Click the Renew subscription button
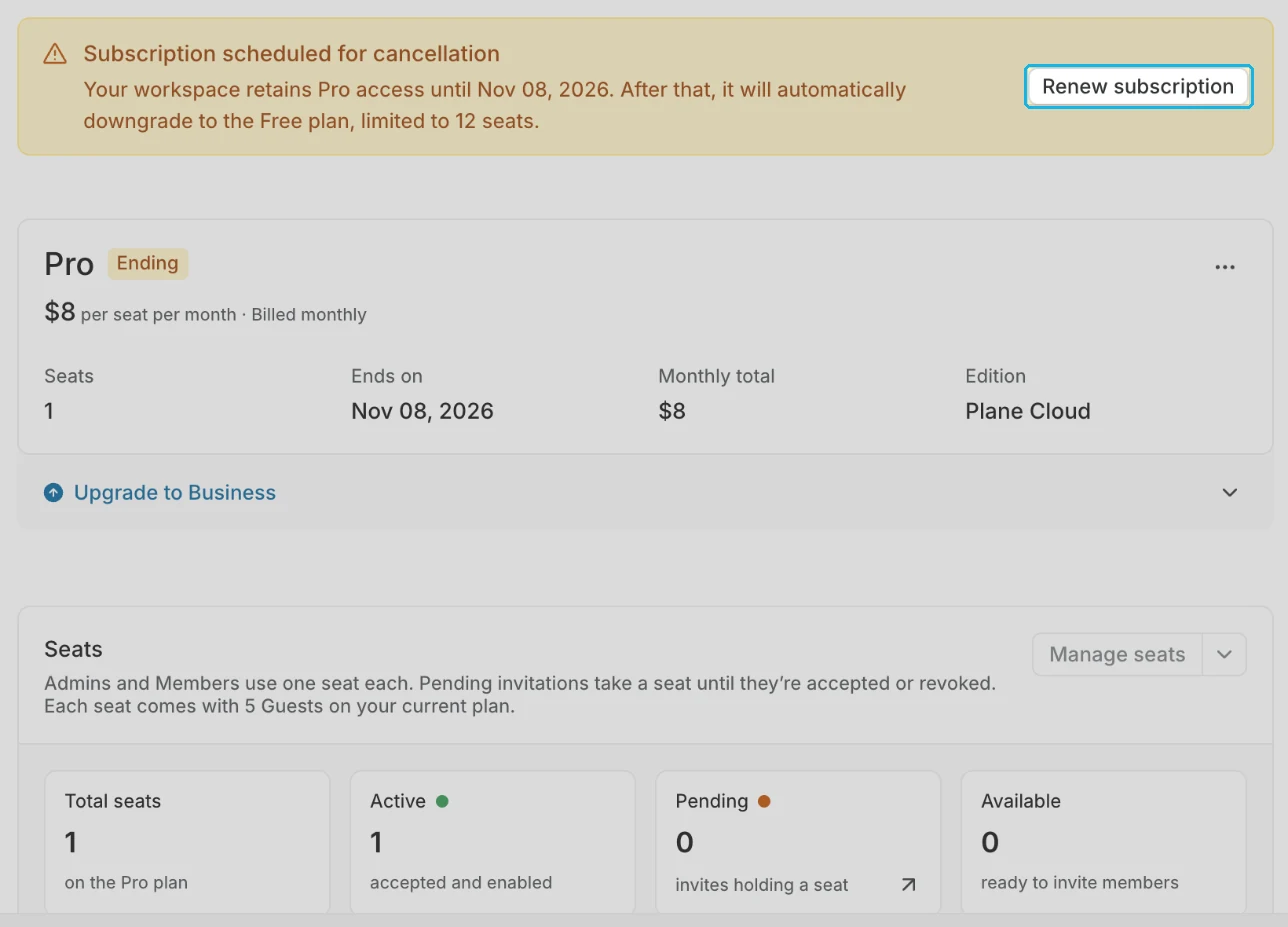Image resolution: width=1288 pixels, height=927 pixels. click(1138, 87)
